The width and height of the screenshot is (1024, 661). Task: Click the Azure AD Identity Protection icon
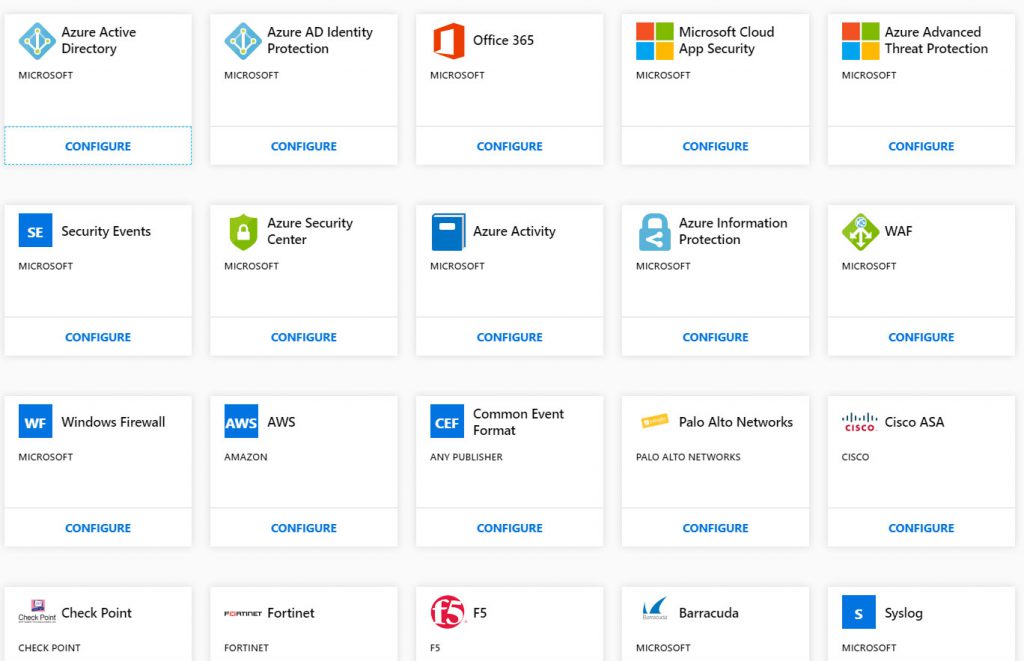click(x=242, y=40)
